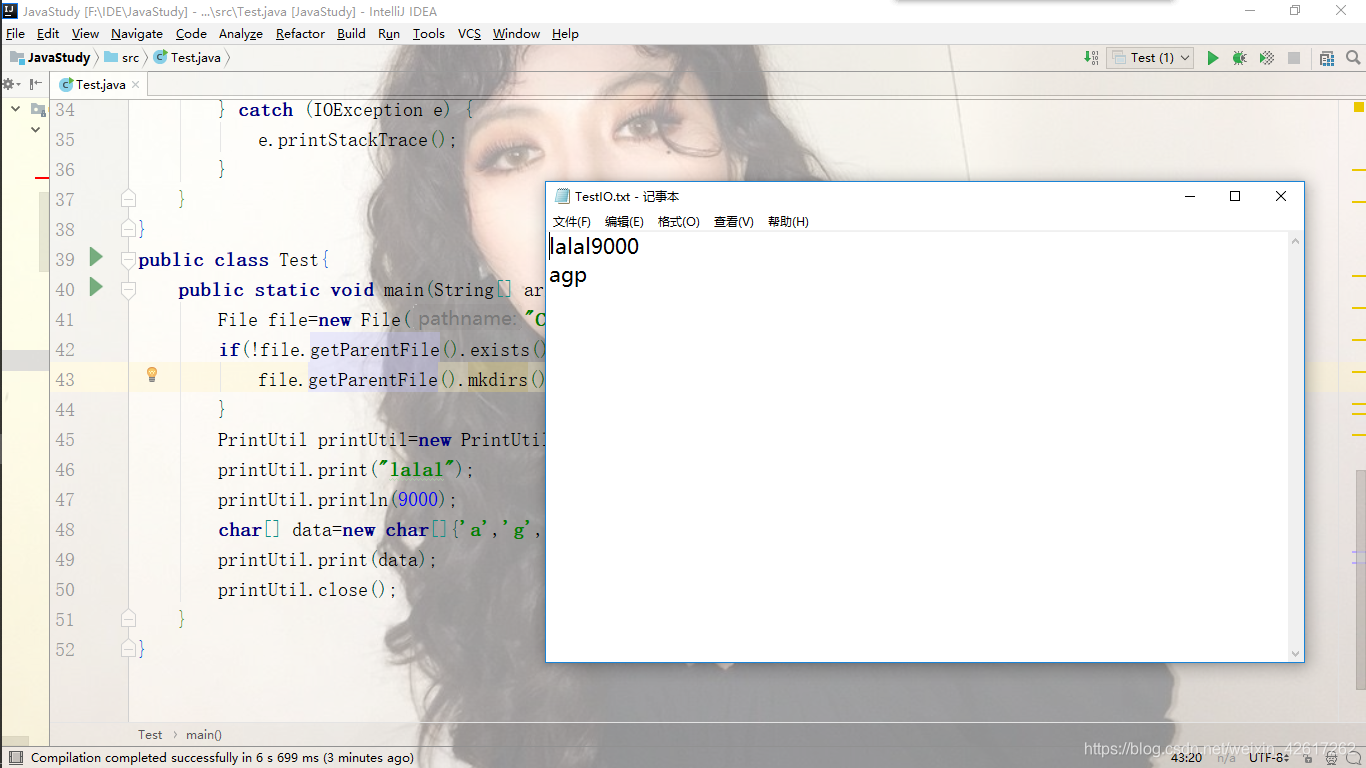Image resolution: width=1366 pixels, height=768 pixels.
Task: Open Notepad 编辑(E) menu
Action: click(624, 222)
